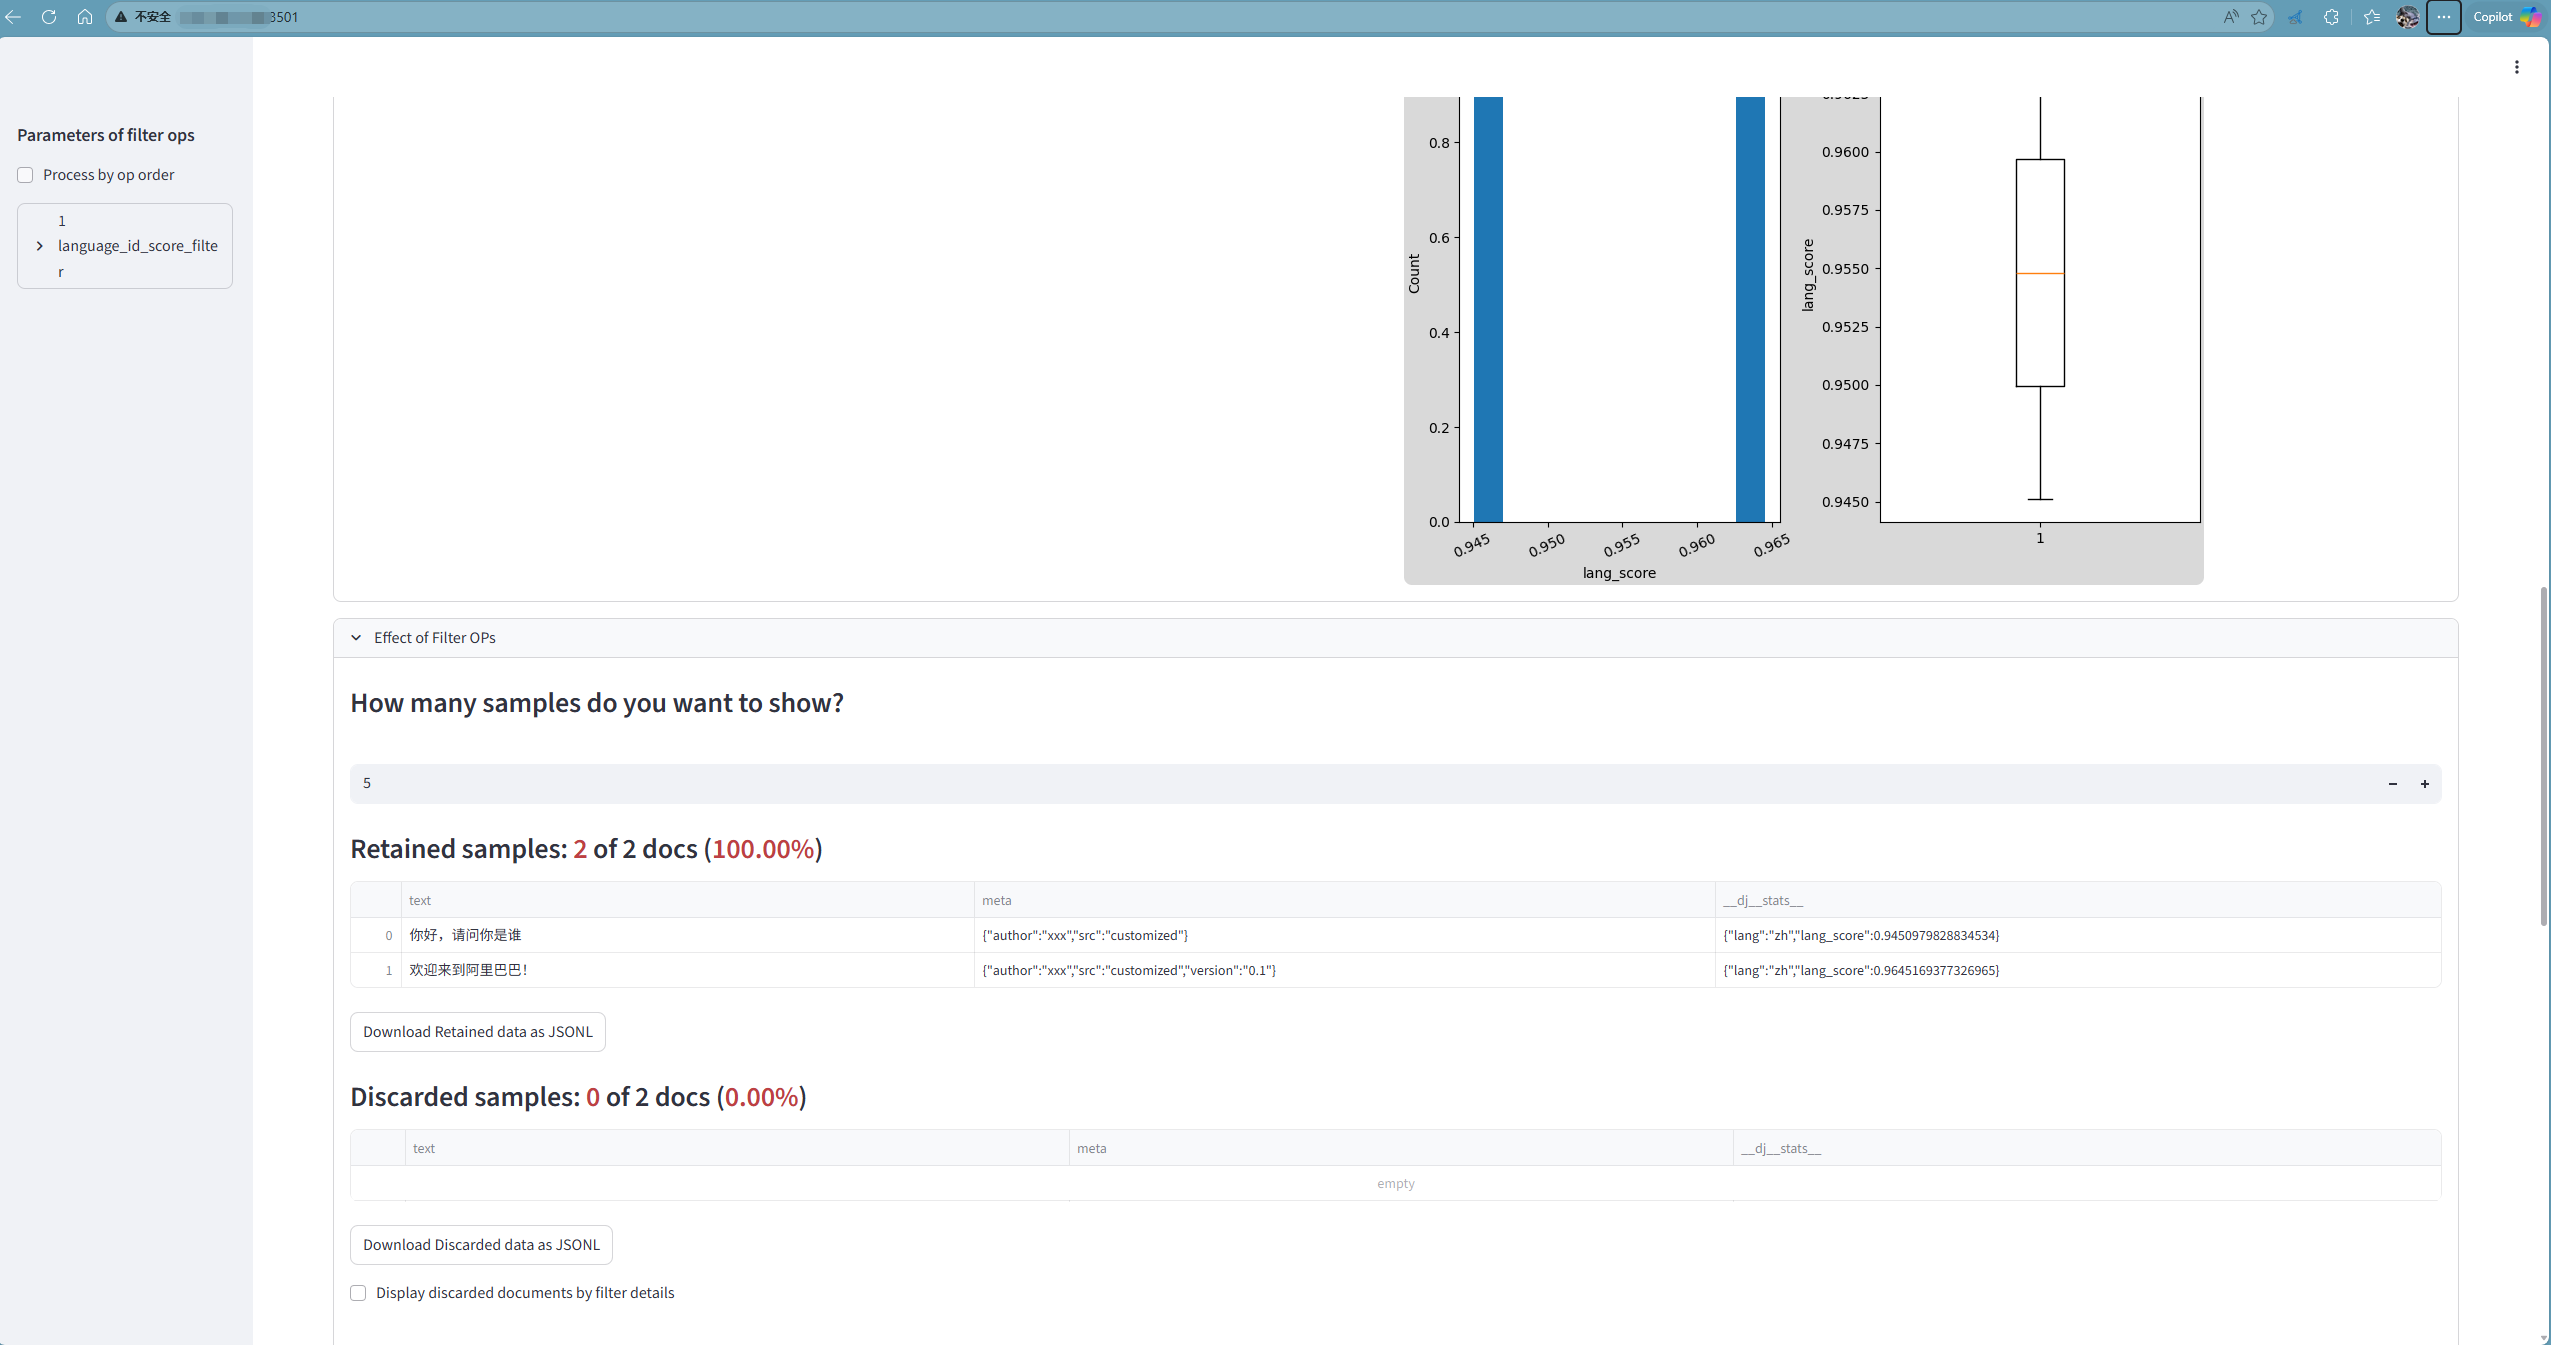The image size is (2551, 1345).
Task: Click Download Discarded data as JSONL
Action: click(x=481, y=1245)
